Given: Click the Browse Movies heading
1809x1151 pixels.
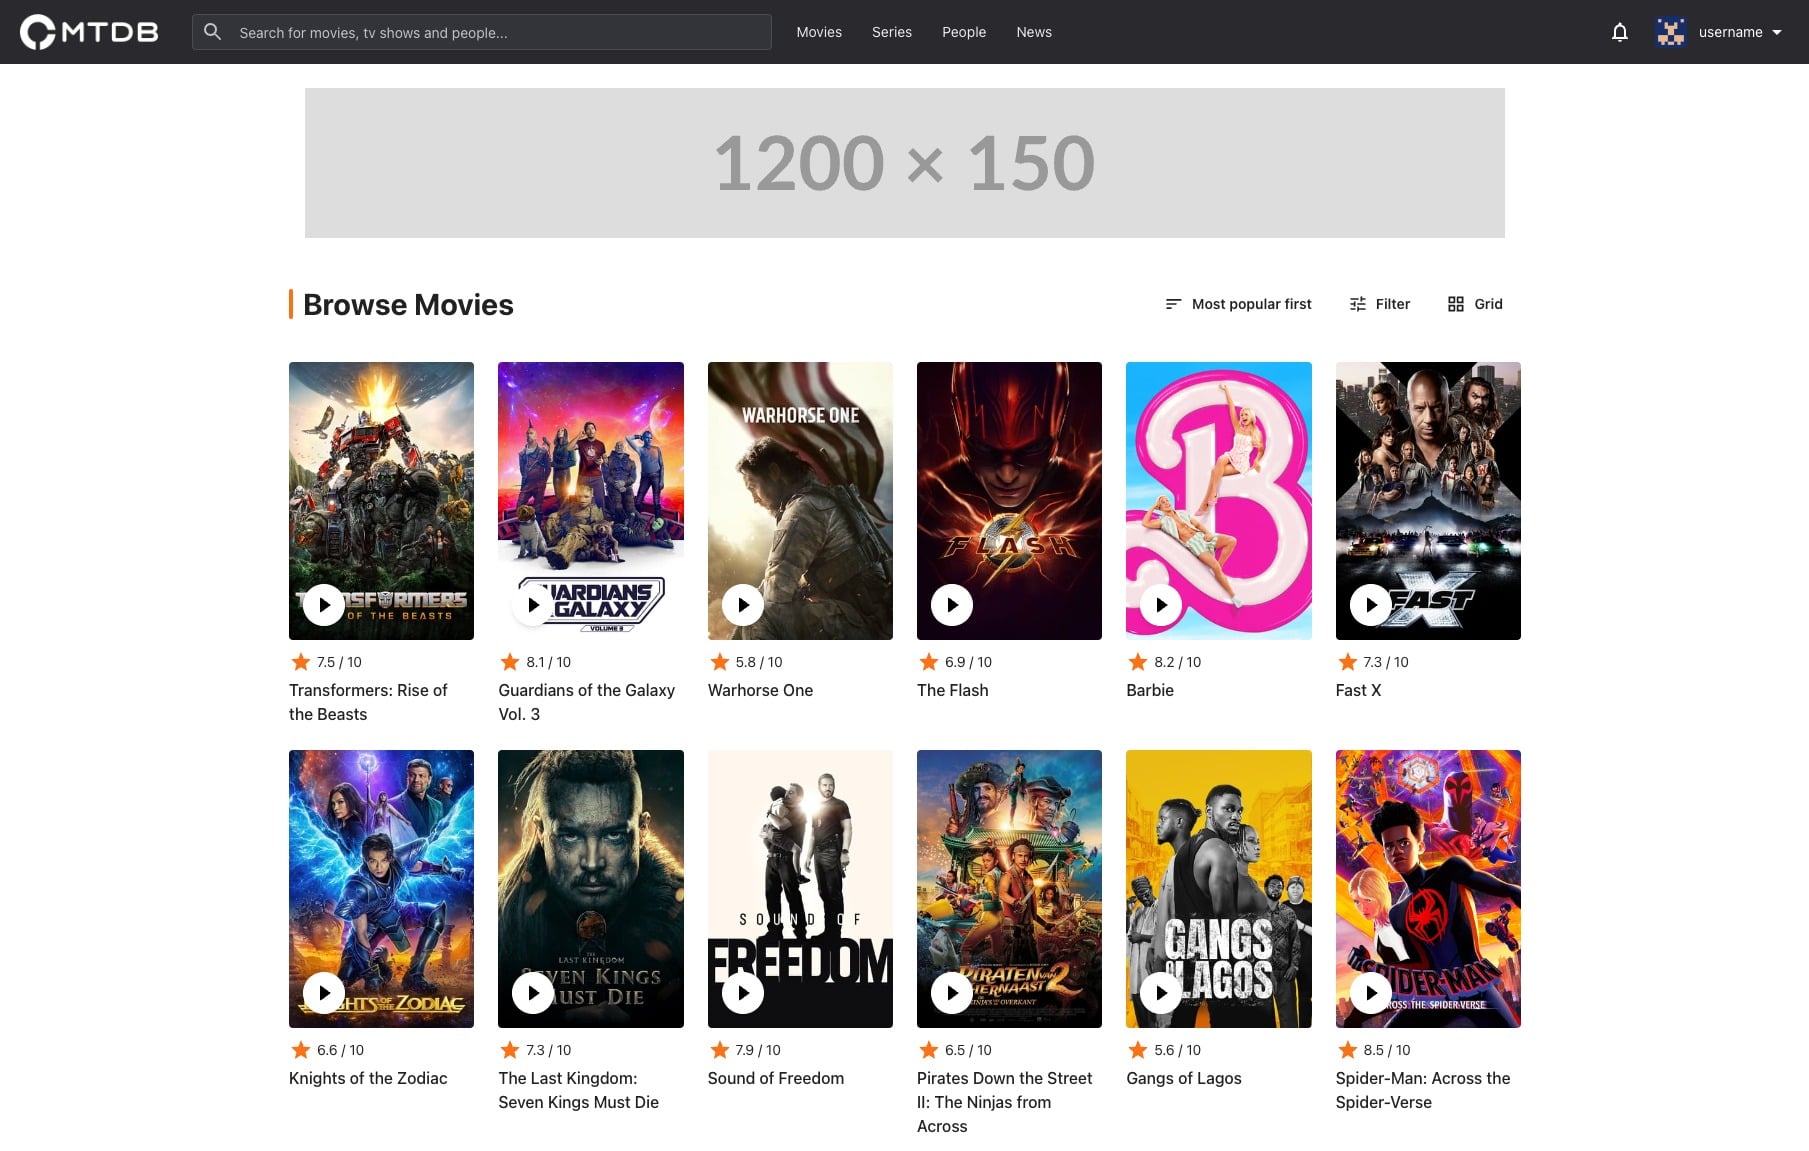Looking at the screenshot, I should pos(408,304).
